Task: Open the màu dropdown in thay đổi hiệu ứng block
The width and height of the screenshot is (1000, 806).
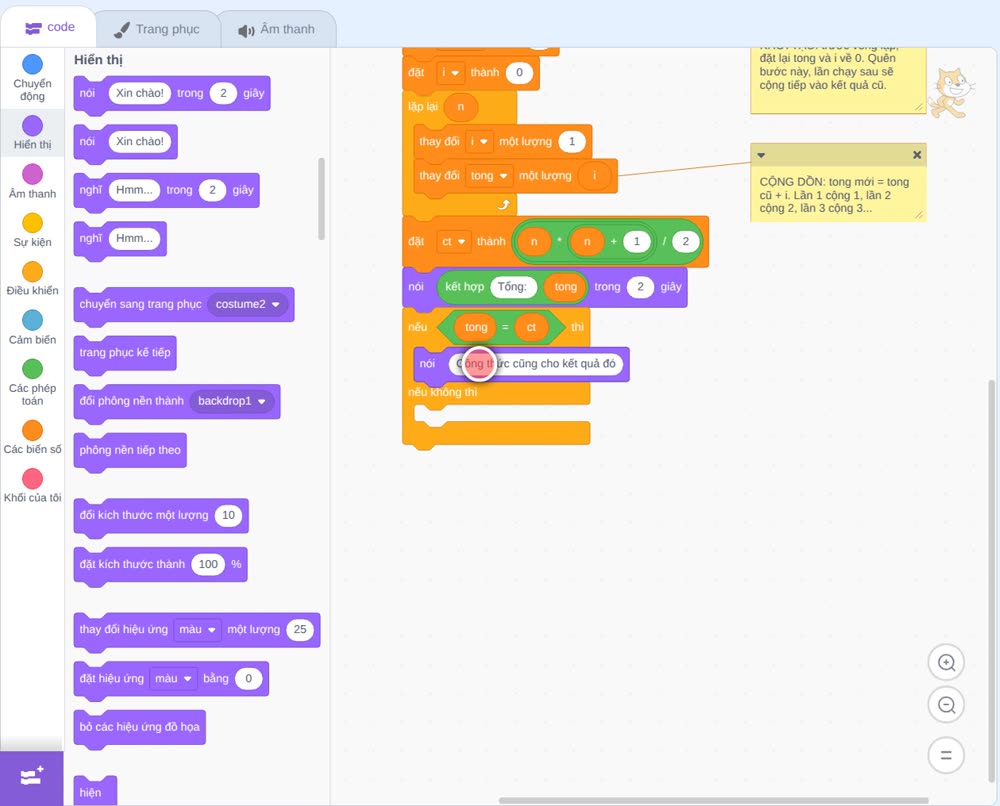Action: pyautogui.click(x=198, y=629)
